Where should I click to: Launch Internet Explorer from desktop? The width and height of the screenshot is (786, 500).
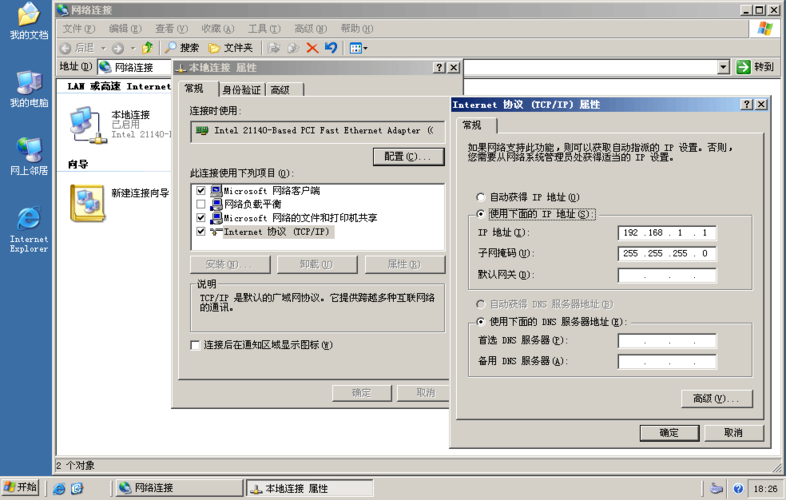point(28,220)
